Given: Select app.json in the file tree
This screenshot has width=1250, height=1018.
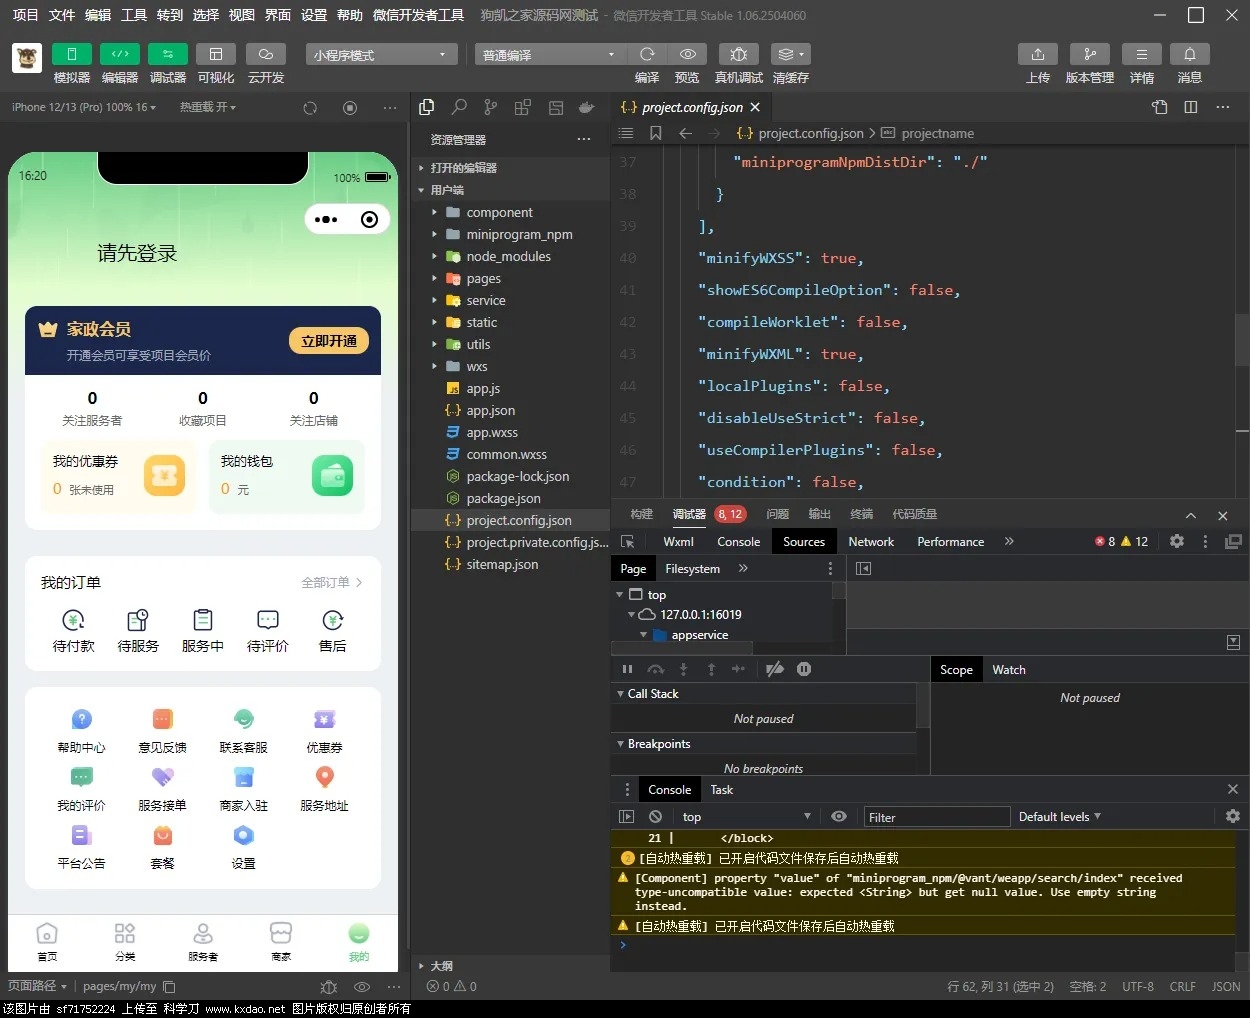Looking at the screenshot, I should pos(490,411).
